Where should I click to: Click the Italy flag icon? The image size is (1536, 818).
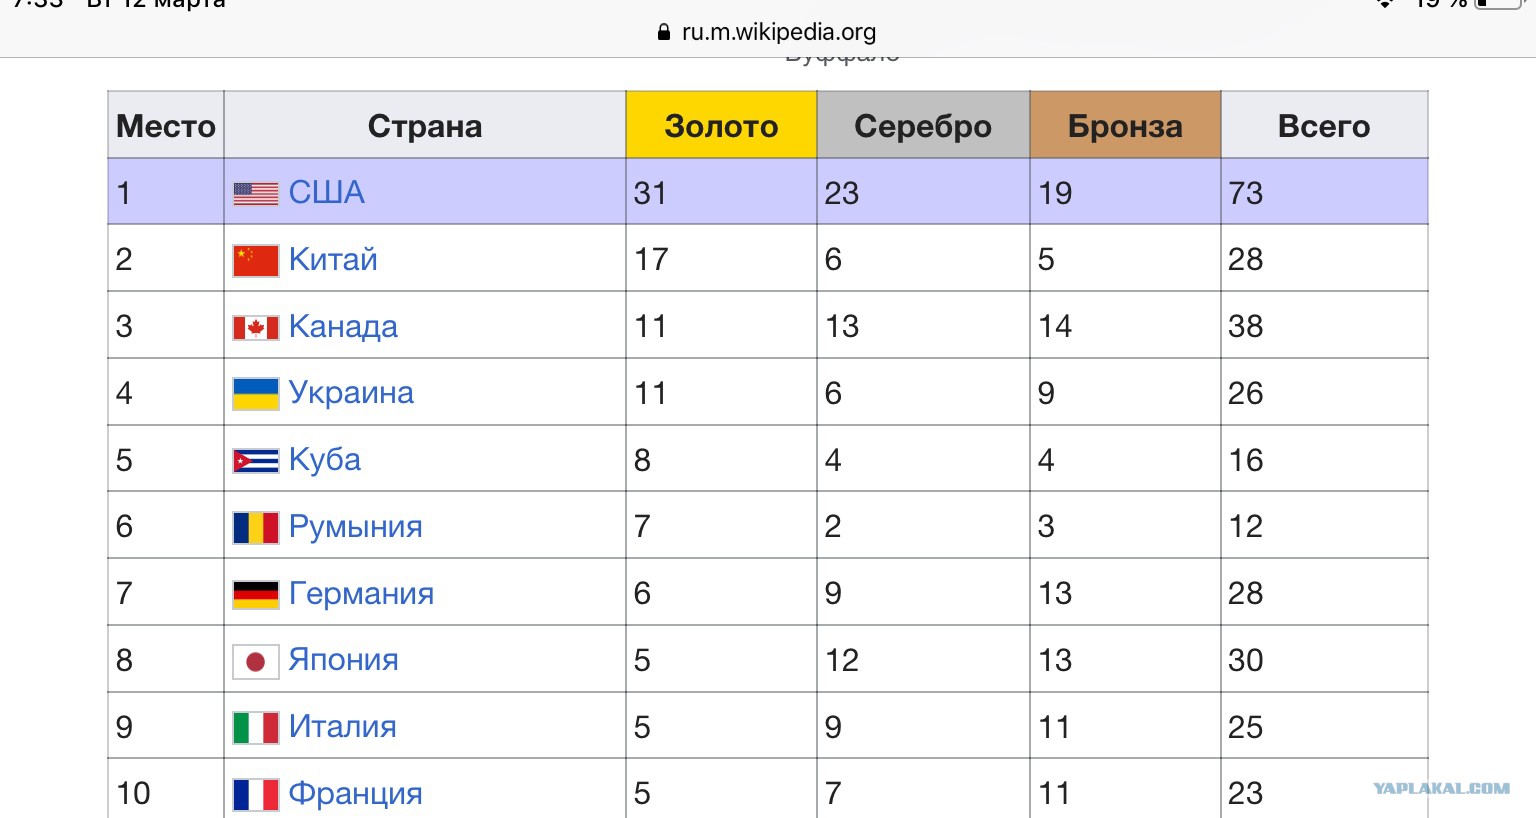tap(256, 727)
